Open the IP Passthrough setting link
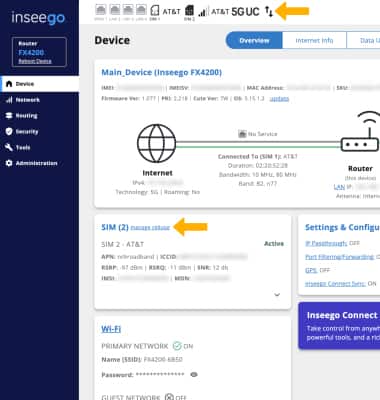This screenshot has width=380, height=400. click(326, 243)
